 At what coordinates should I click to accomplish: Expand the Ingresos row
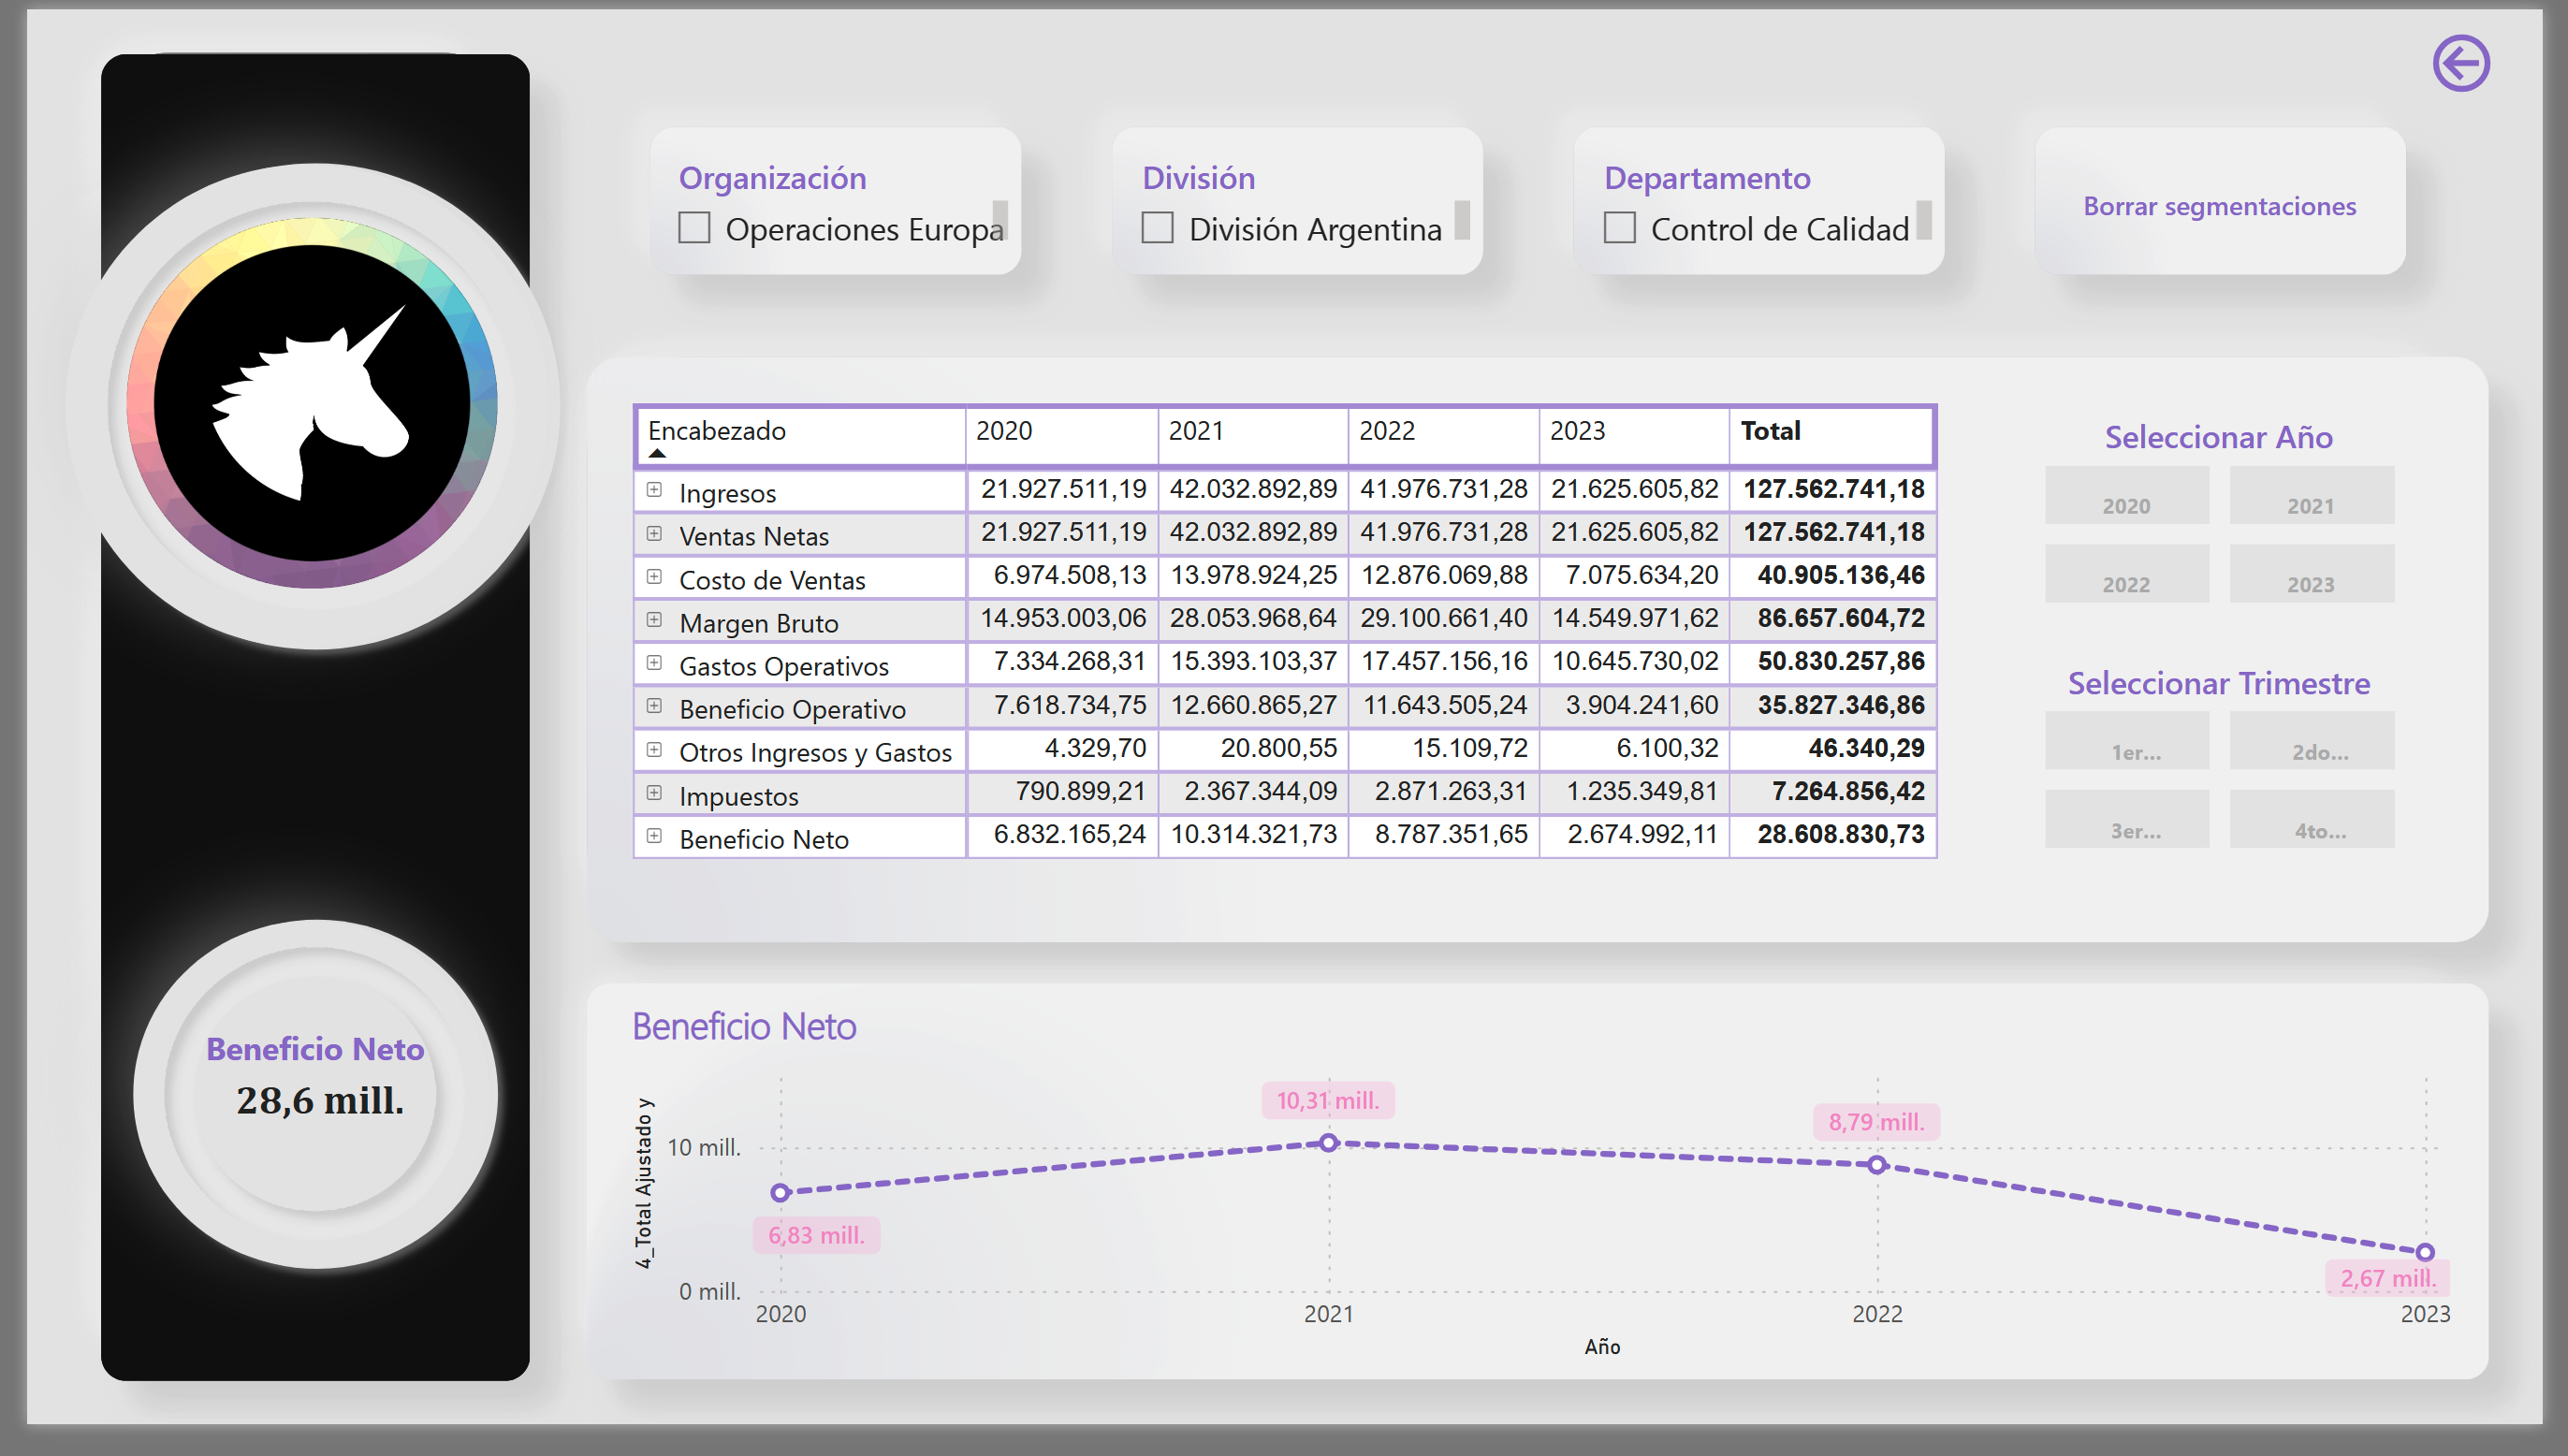pyautogui.click(x=654, y=490)
